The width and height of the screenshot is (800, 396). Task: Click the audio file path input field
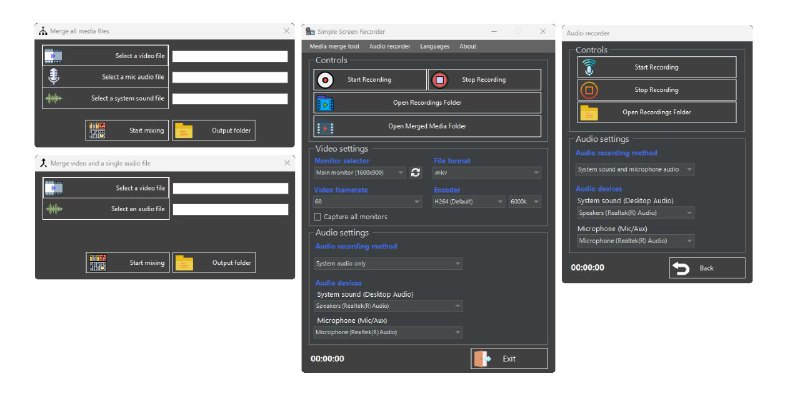click(230, 209)
